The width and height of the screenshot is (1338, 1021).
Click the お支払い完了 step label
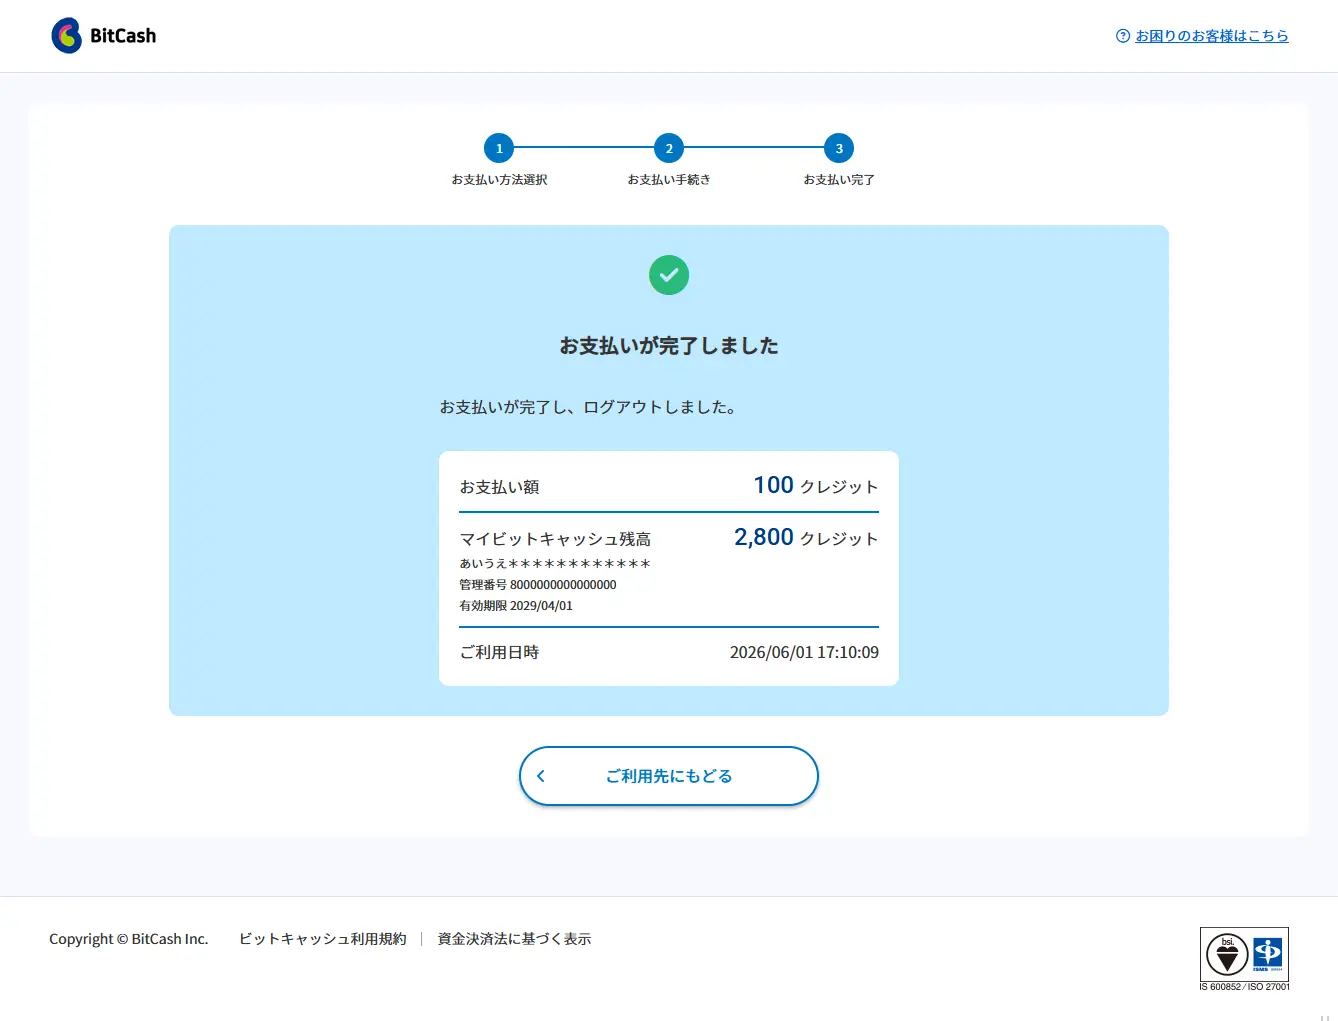839,180
